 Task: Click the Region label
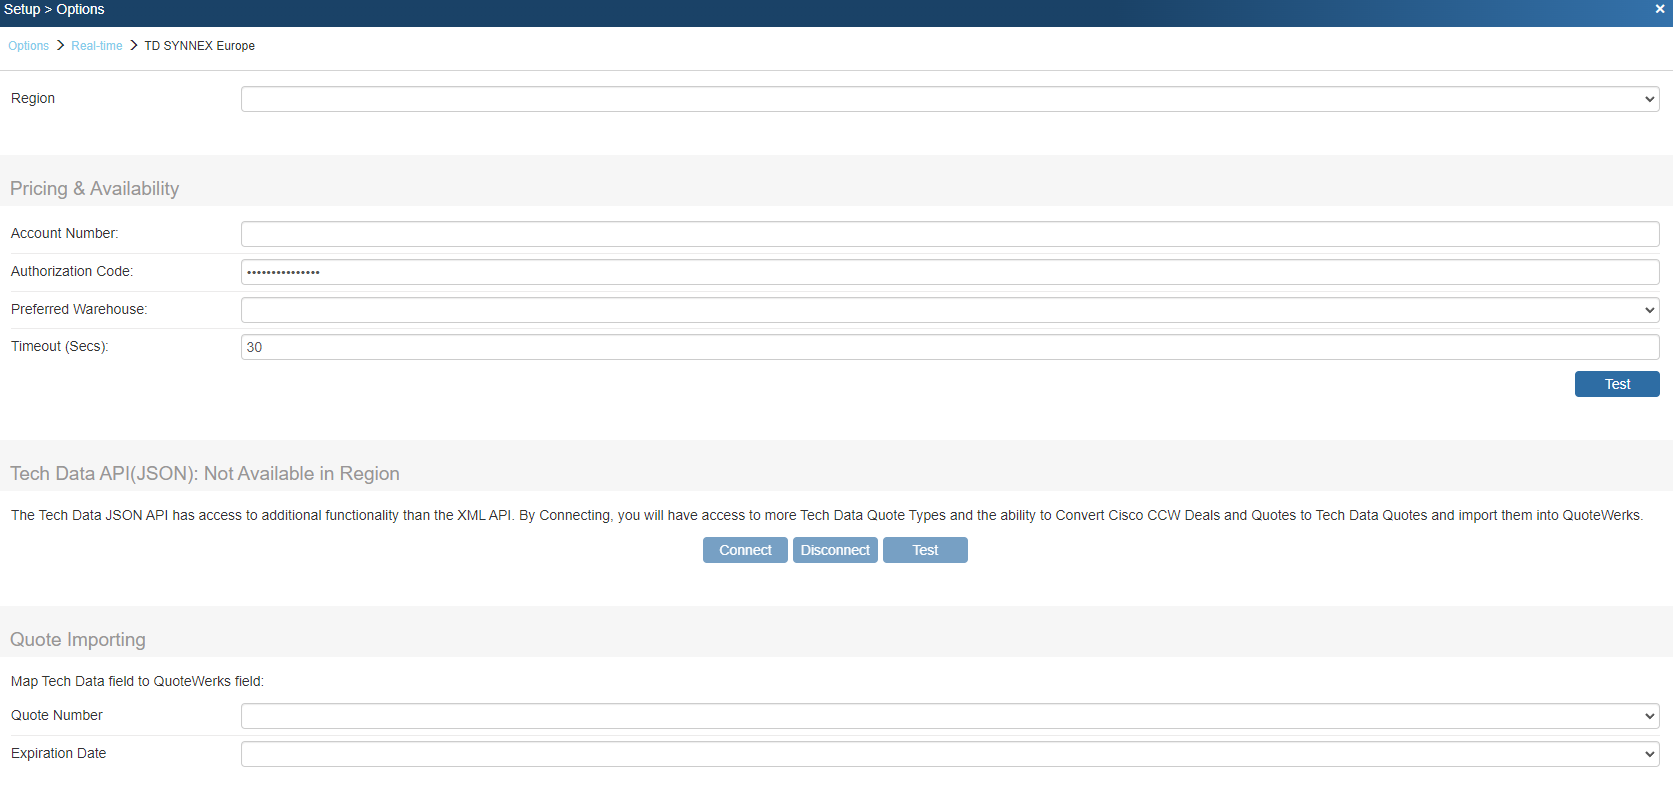(x=33, y=98)
